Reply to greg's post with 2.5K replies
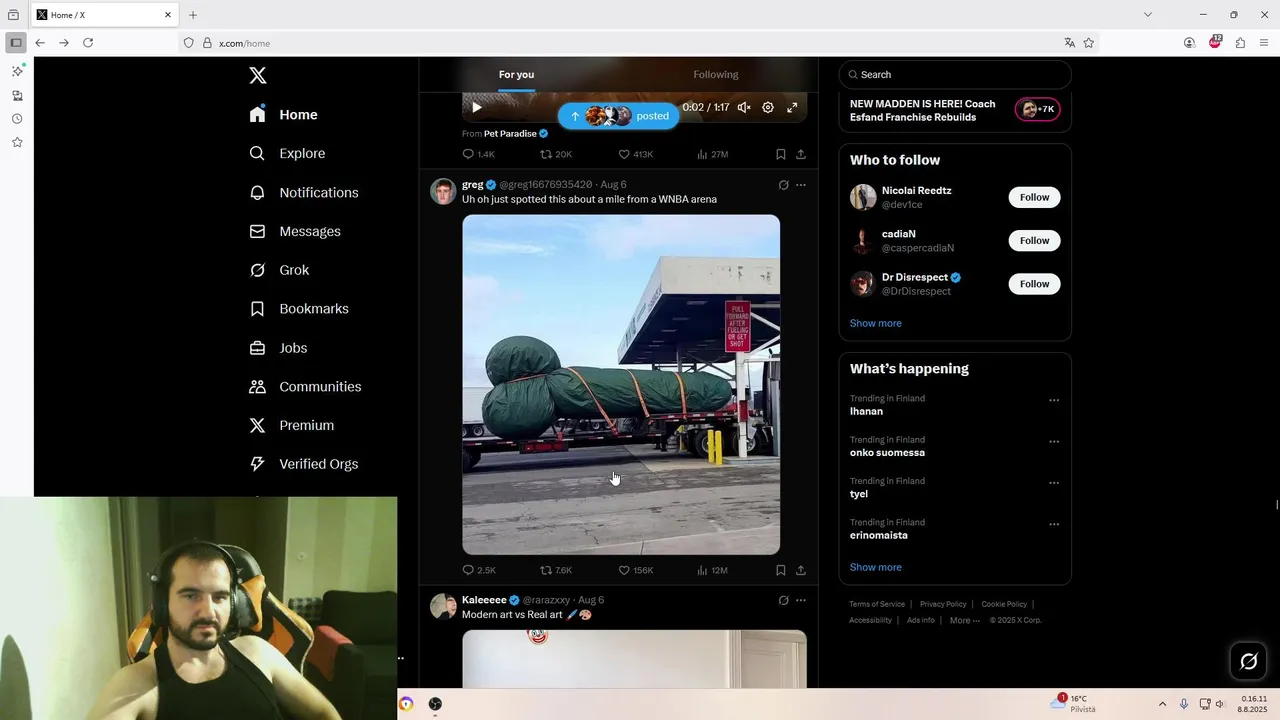 tap(479, 571)
